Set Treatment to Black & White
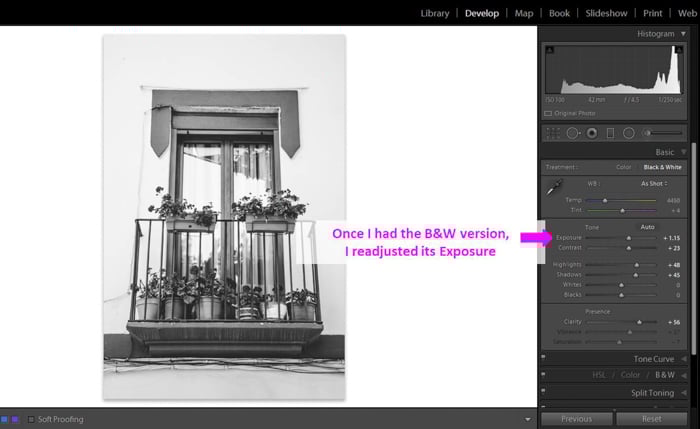 (662, 167)
